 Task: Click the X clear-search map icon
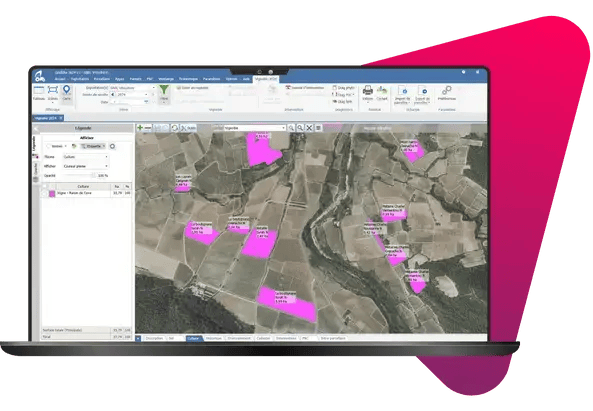309,128
